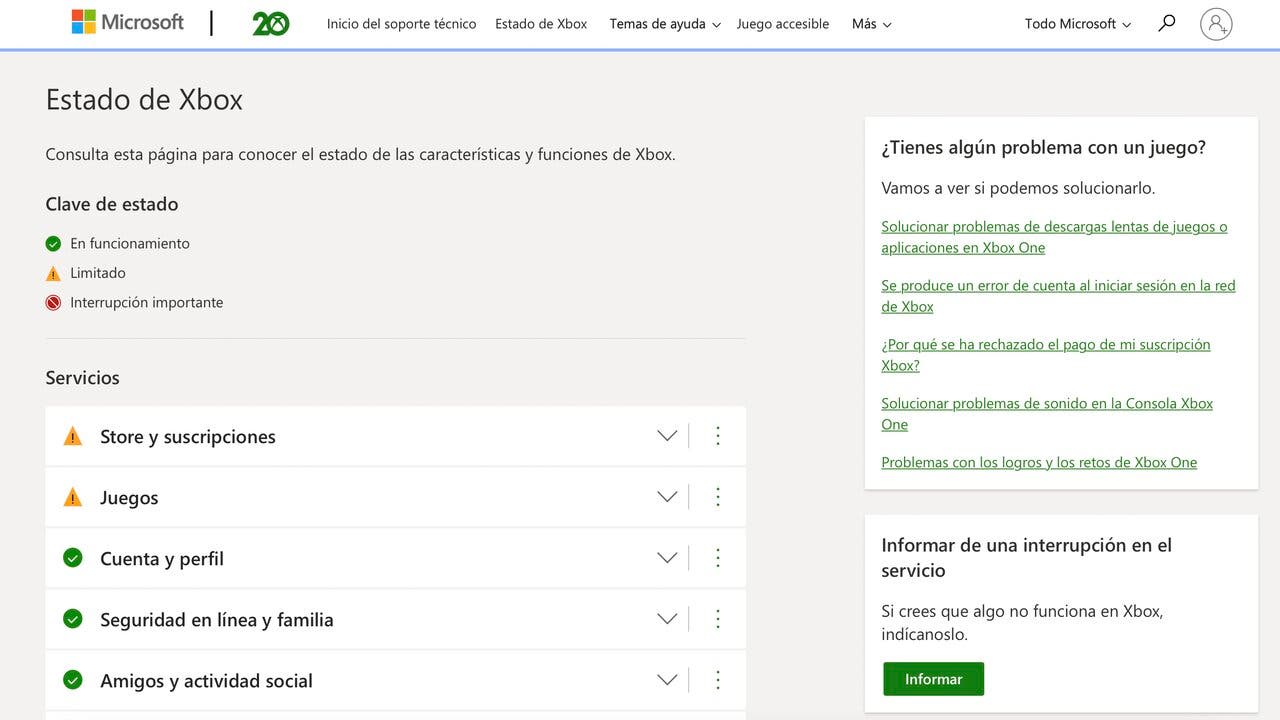Click the account sign-in avatar icon
The height and width of the screenshot is (720, 1280).
point(1216,24)
